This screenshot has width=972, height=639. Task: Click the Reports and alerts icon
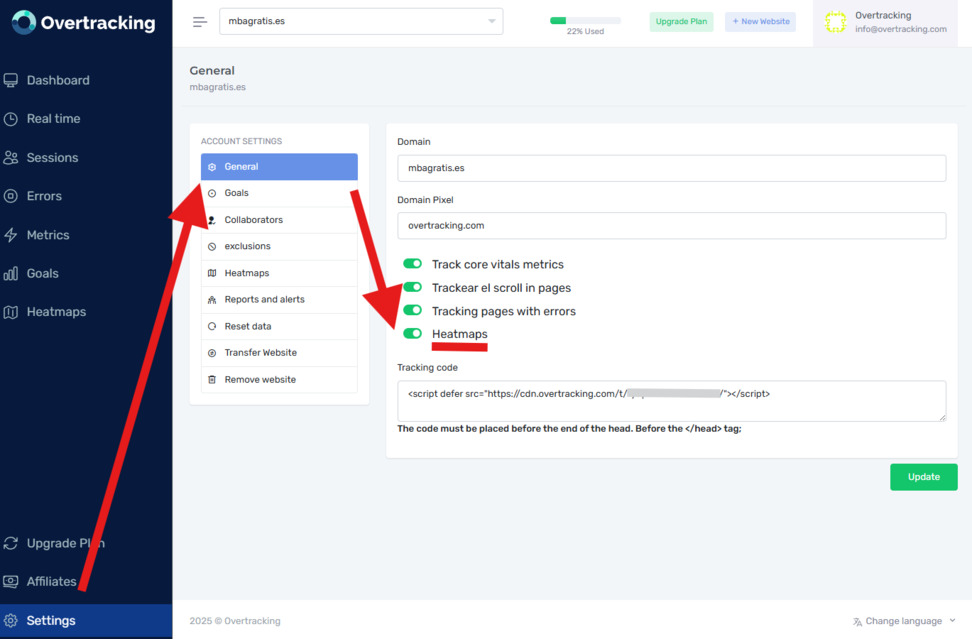tap(212, 300)
